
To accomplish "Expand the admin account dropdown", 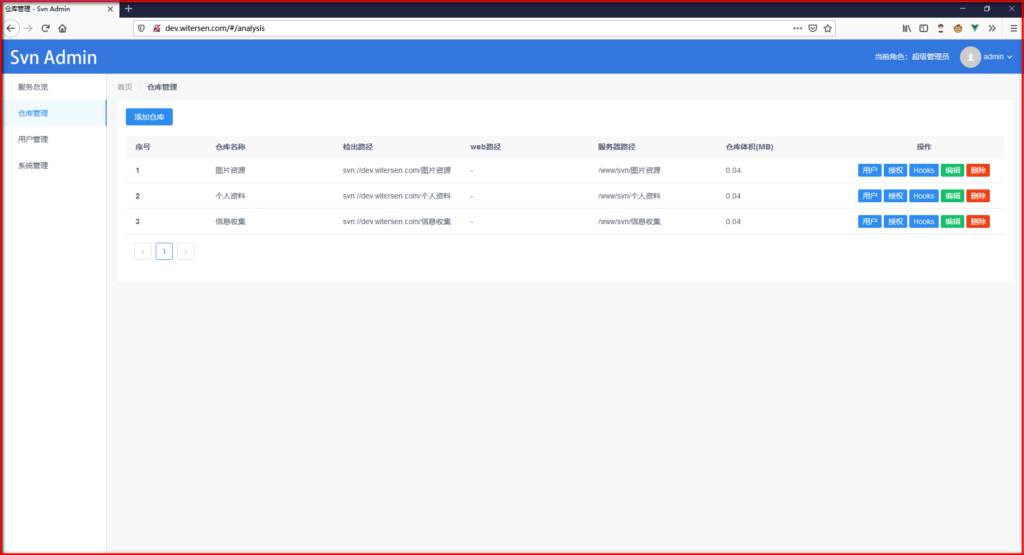I will (x=997, y=57).
